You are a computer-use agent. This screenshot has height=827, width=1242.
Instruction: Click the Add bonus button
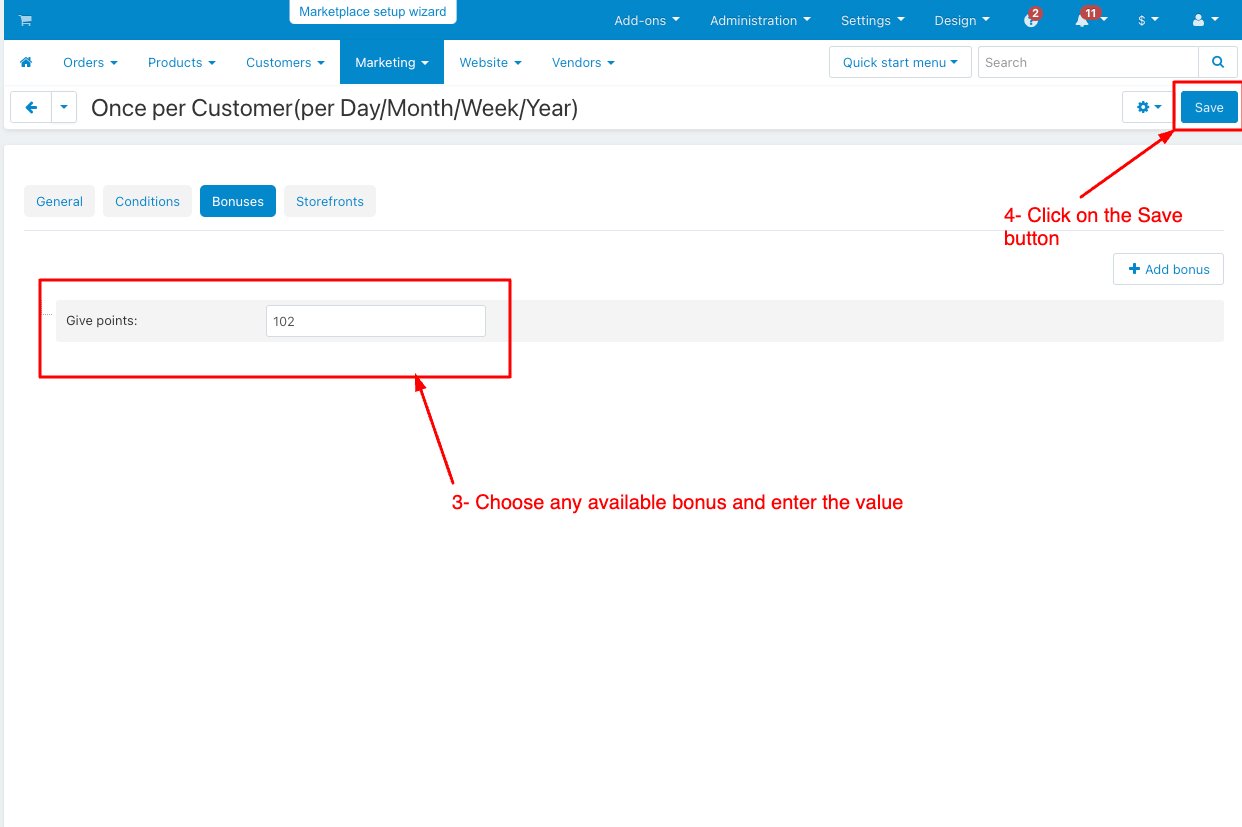pos(1168,269)
